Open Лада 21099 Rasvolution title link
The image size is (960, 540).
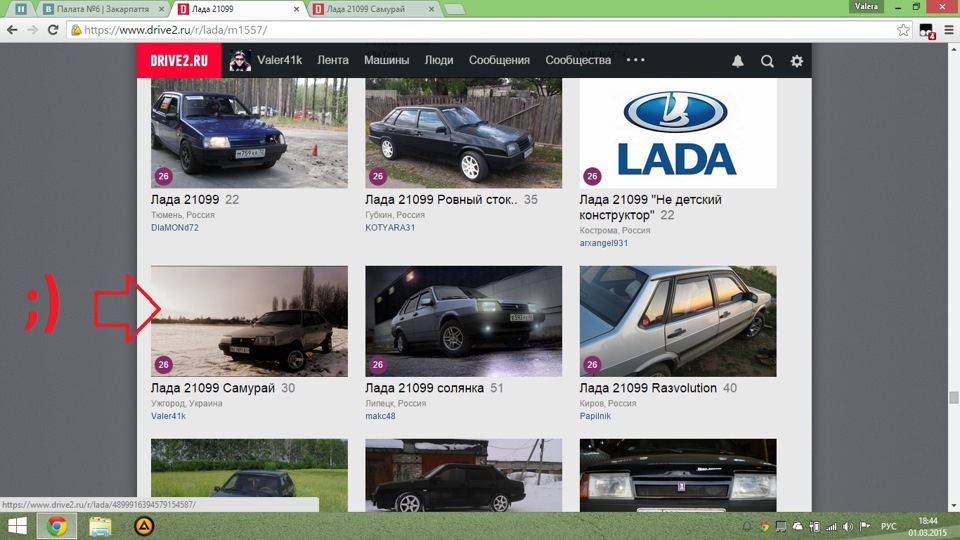[x=648, y=388]
